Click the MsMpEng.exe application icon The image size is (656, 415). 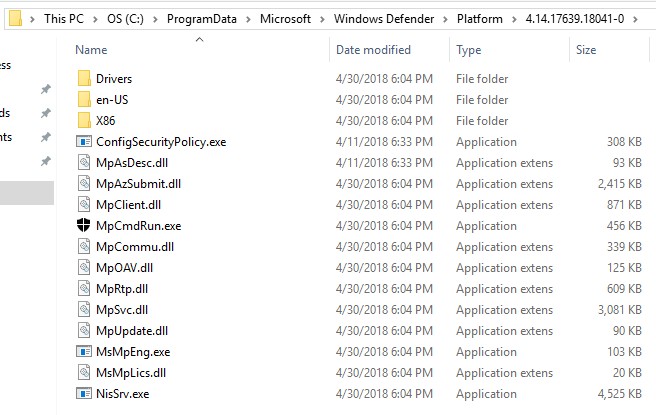pyautogui.click(x=84, y=352)
